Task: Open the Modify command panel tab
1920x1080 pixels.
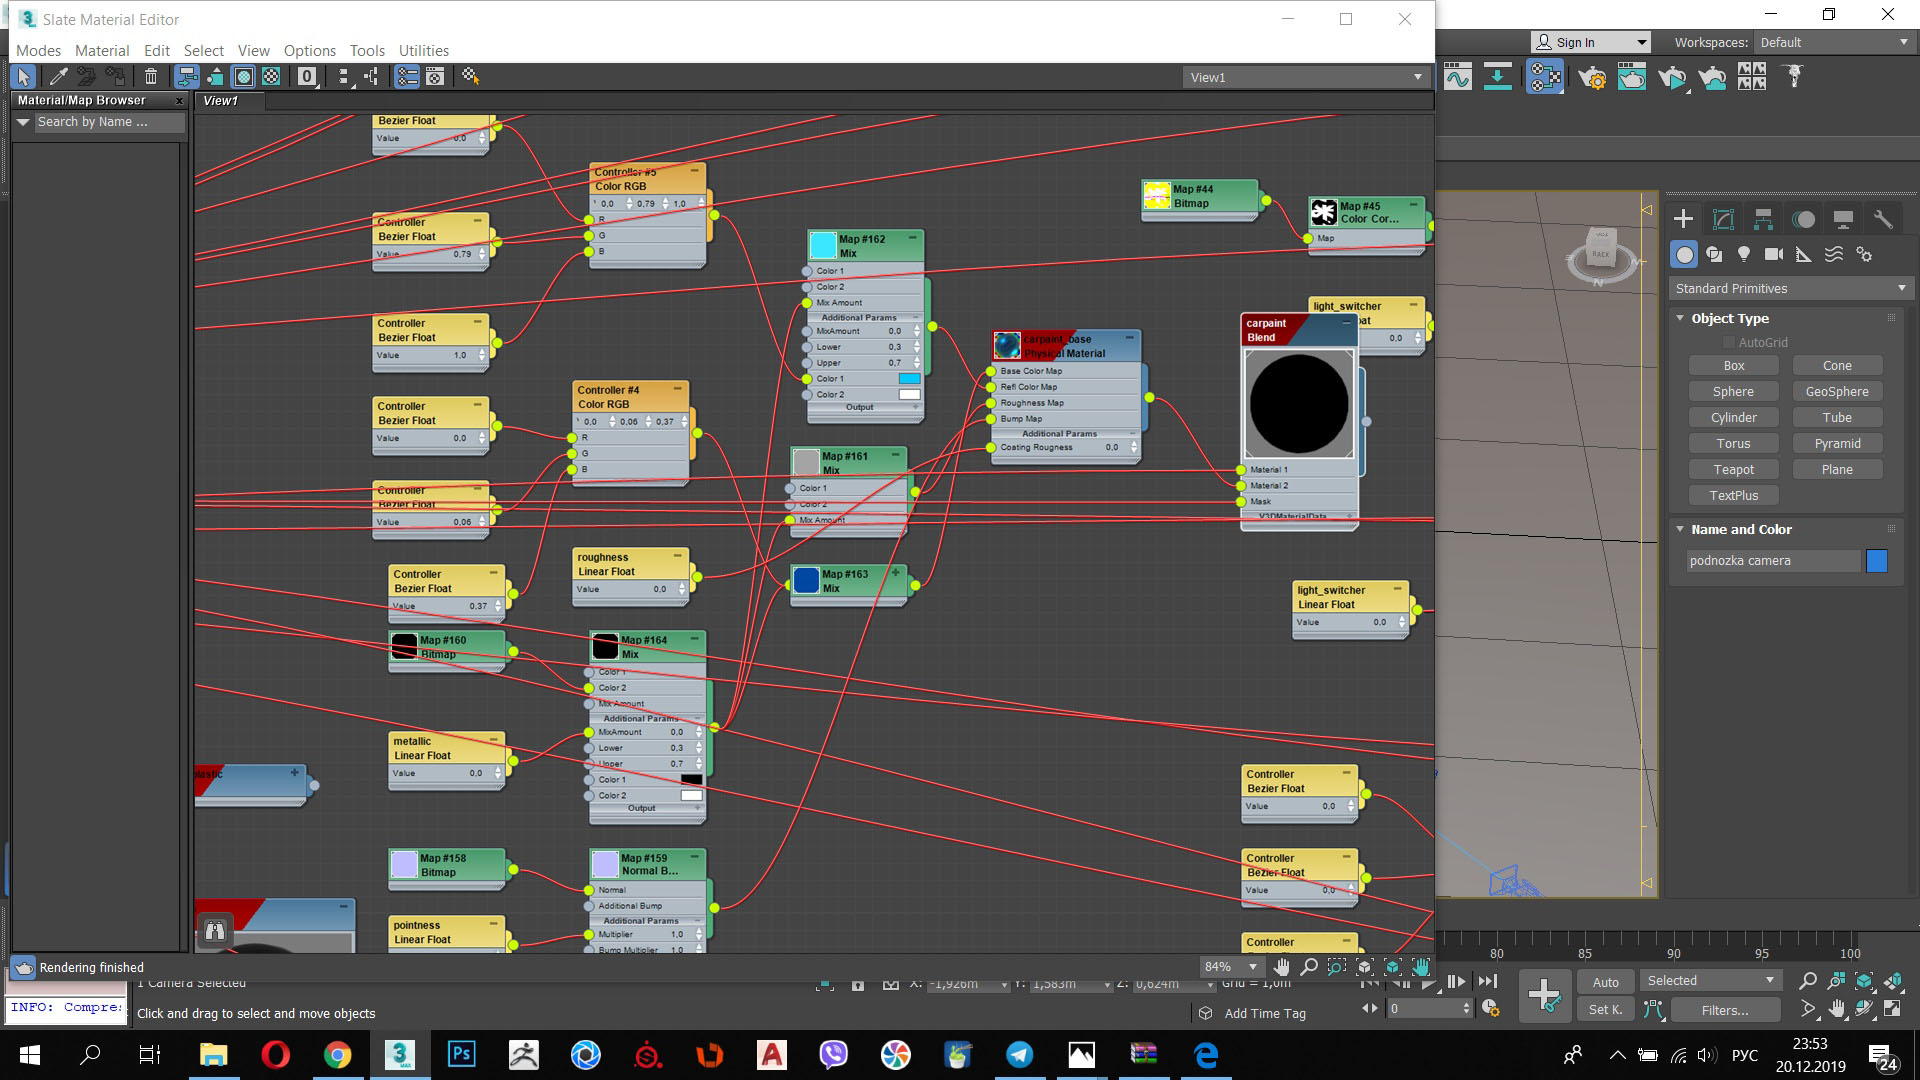Action: click(x=1723, y=219)
